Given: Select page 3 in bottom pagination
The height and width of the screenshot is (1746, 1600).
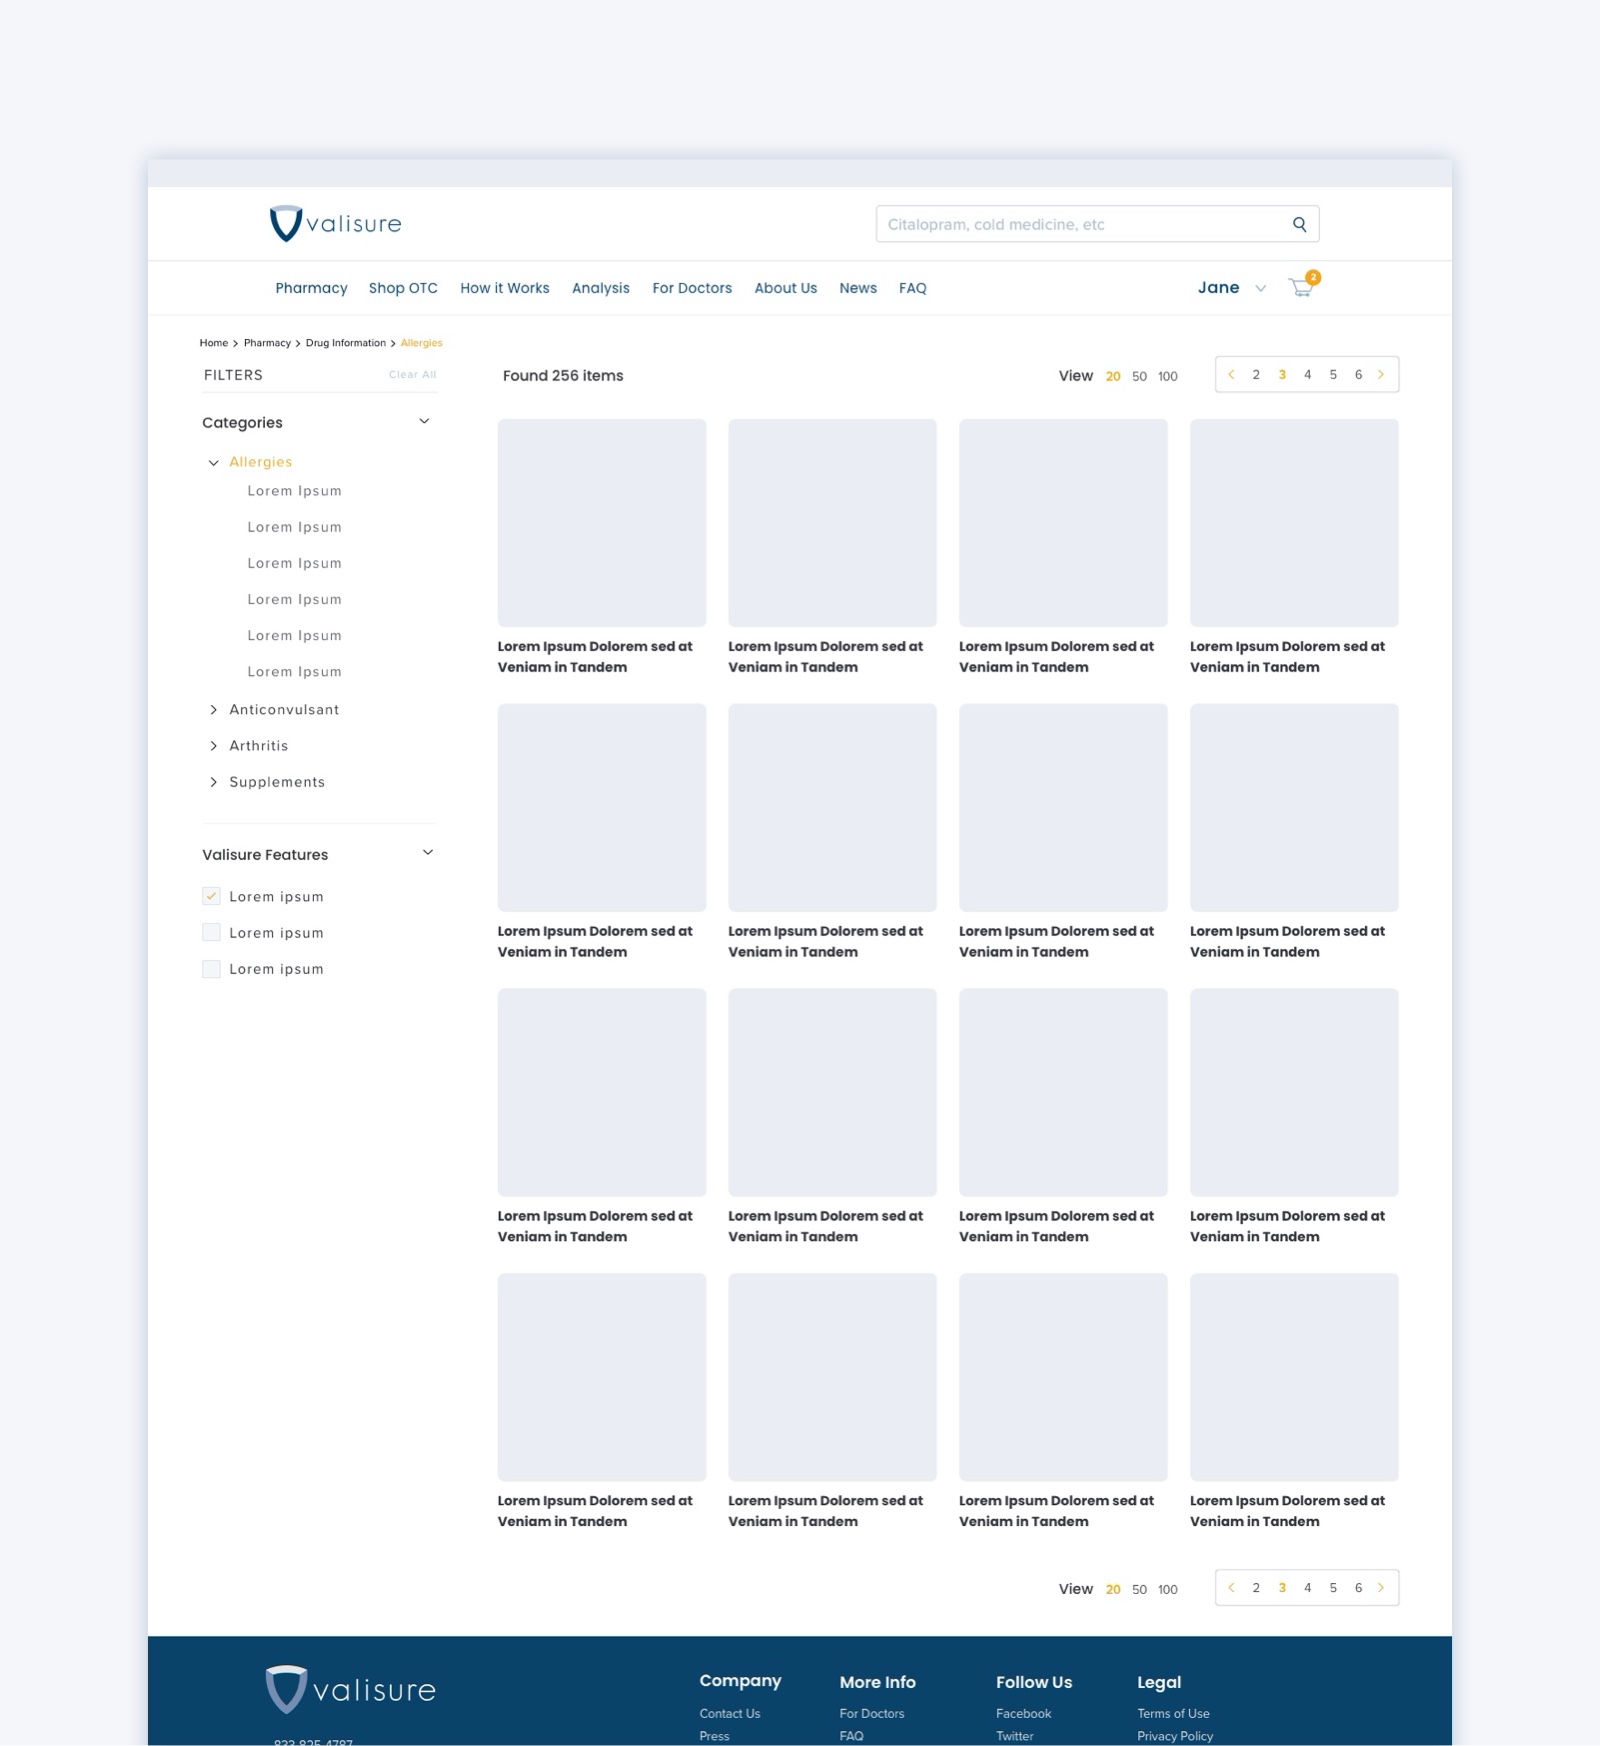Looking at the screenshot, I should 1282,1587.
